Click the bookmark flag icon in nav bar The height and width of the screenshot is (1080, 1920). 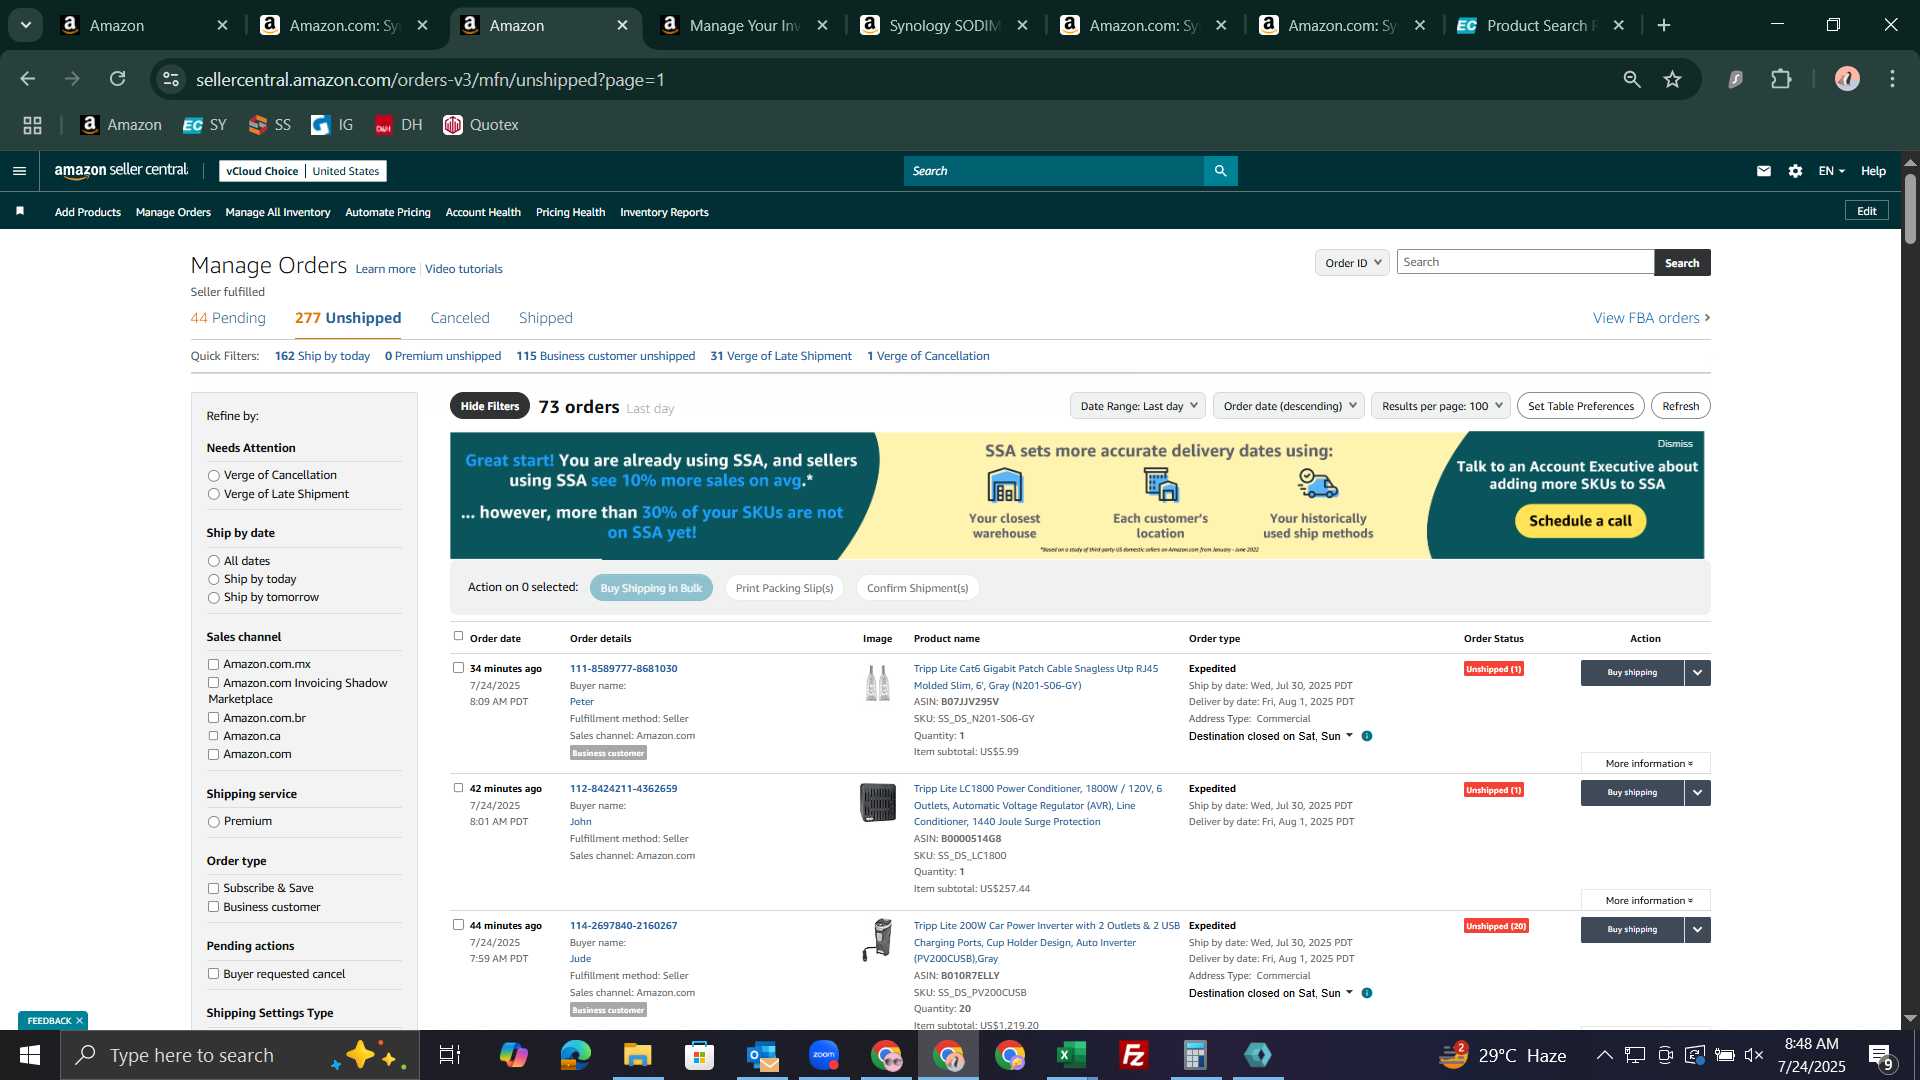(20, 211)
